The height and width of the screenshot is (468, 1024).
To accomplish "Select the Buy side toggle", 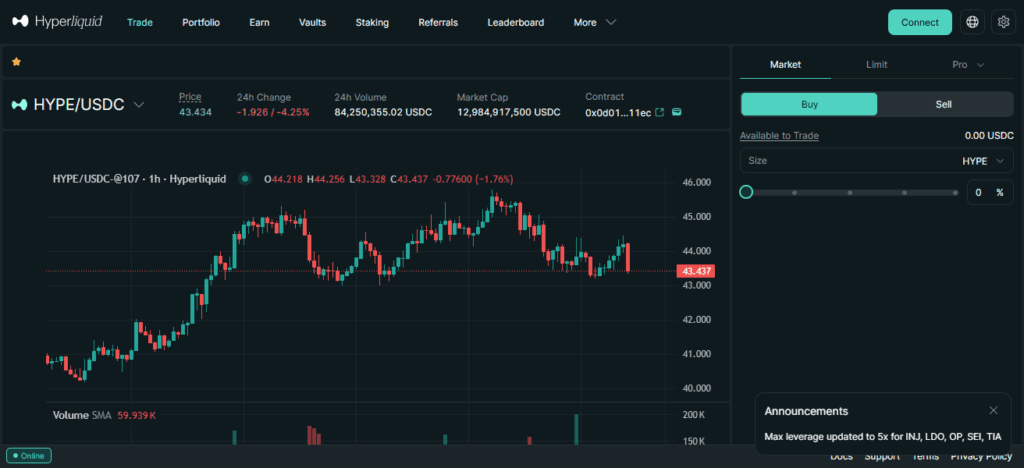I will (809, 104).
